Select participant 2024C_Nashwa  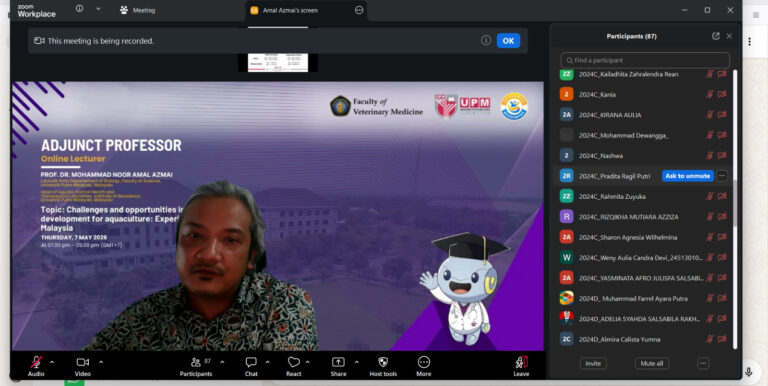pos(643,155)
